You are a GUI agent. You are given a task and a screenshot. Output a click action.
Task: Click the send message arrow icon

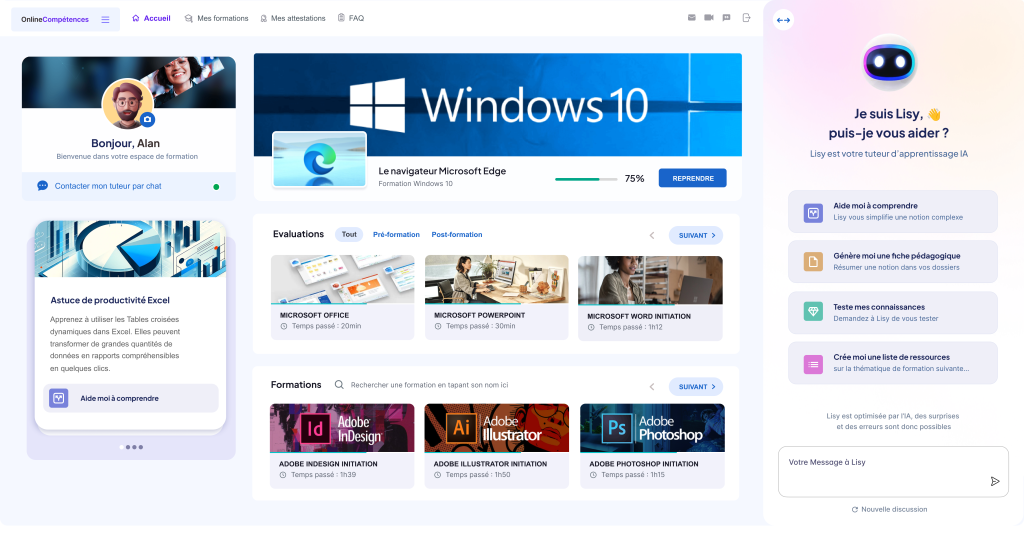click(995, 481)
